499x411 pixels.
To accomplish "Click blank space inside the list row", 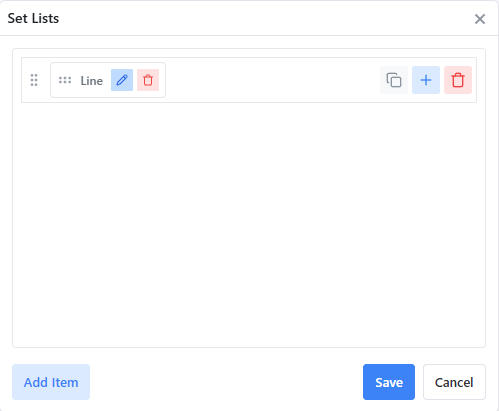I will tap(272, 80).
